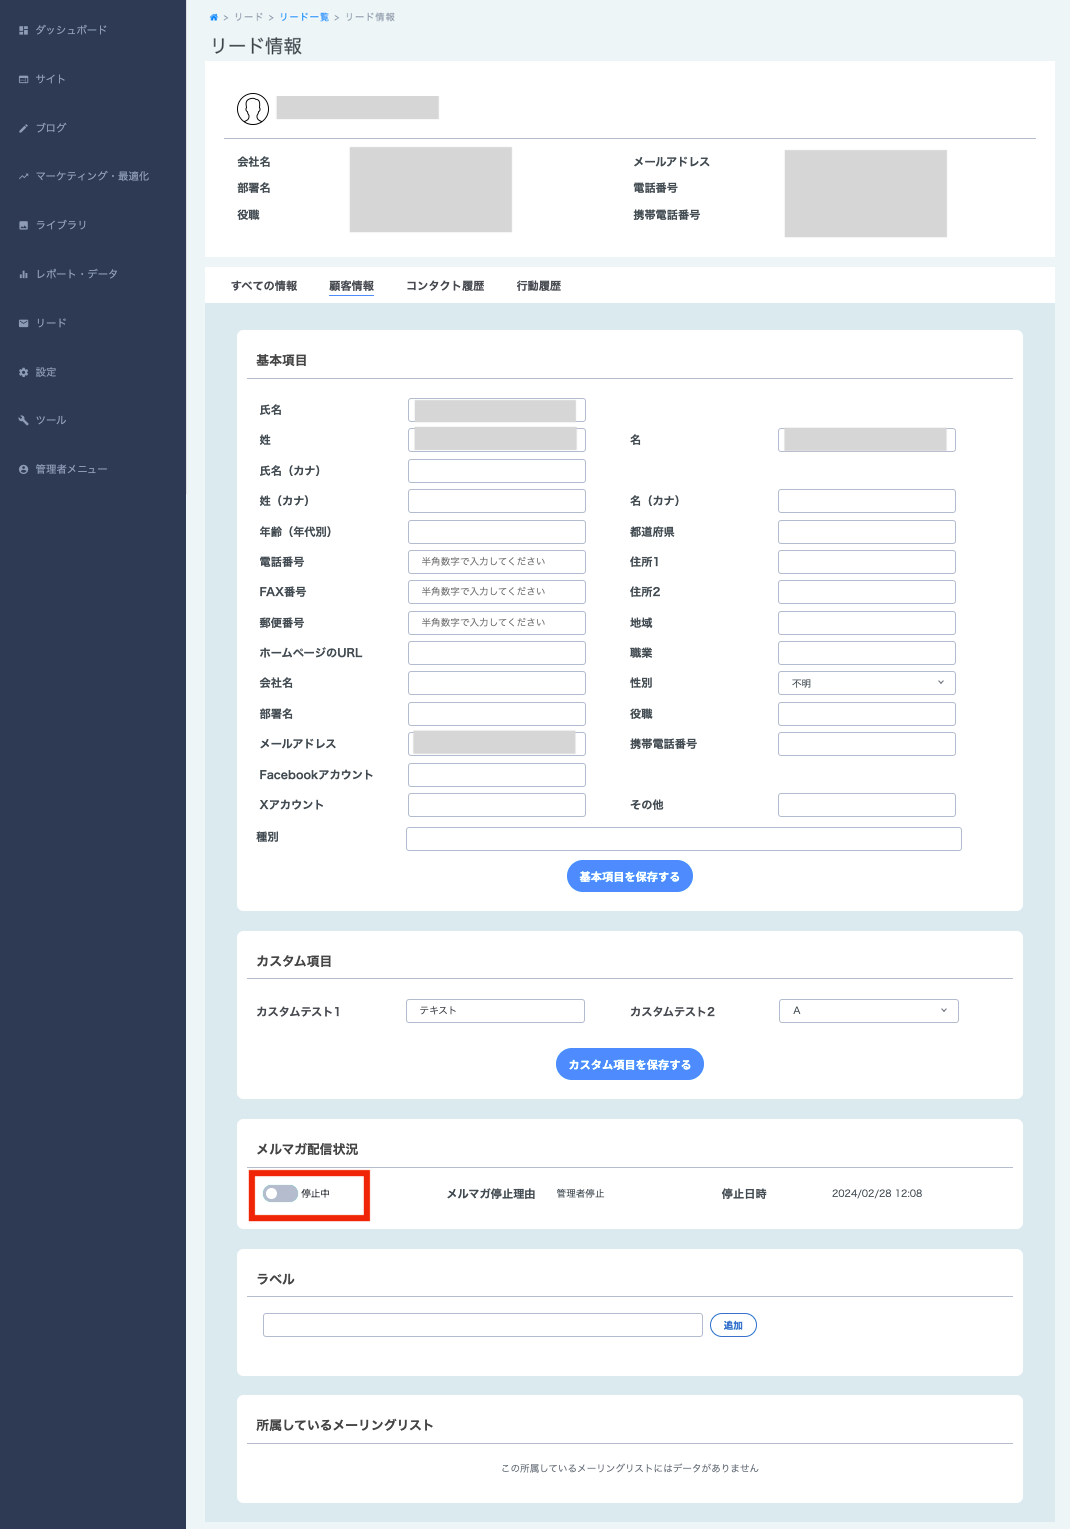Click the 姓 input field

click(x=497, y=440)
